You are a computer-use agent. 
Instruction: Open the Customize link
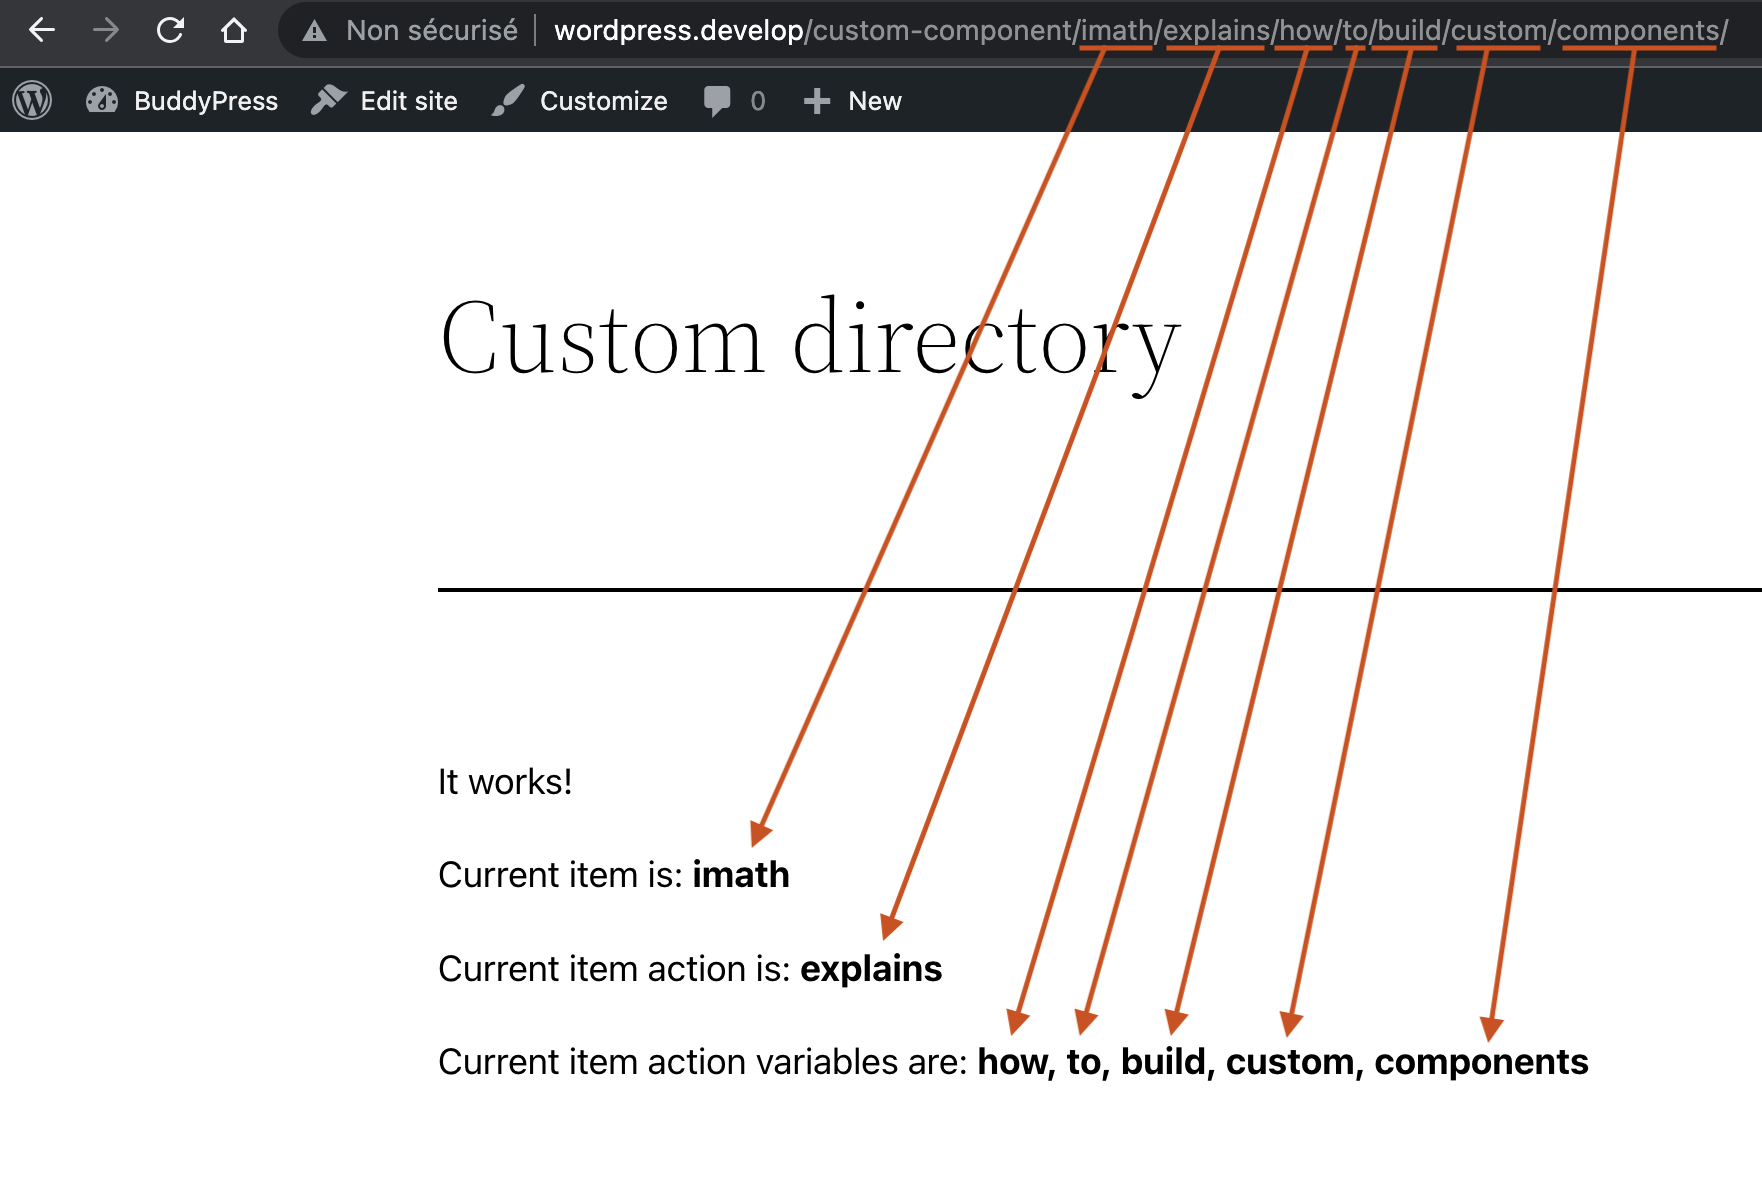580,101
